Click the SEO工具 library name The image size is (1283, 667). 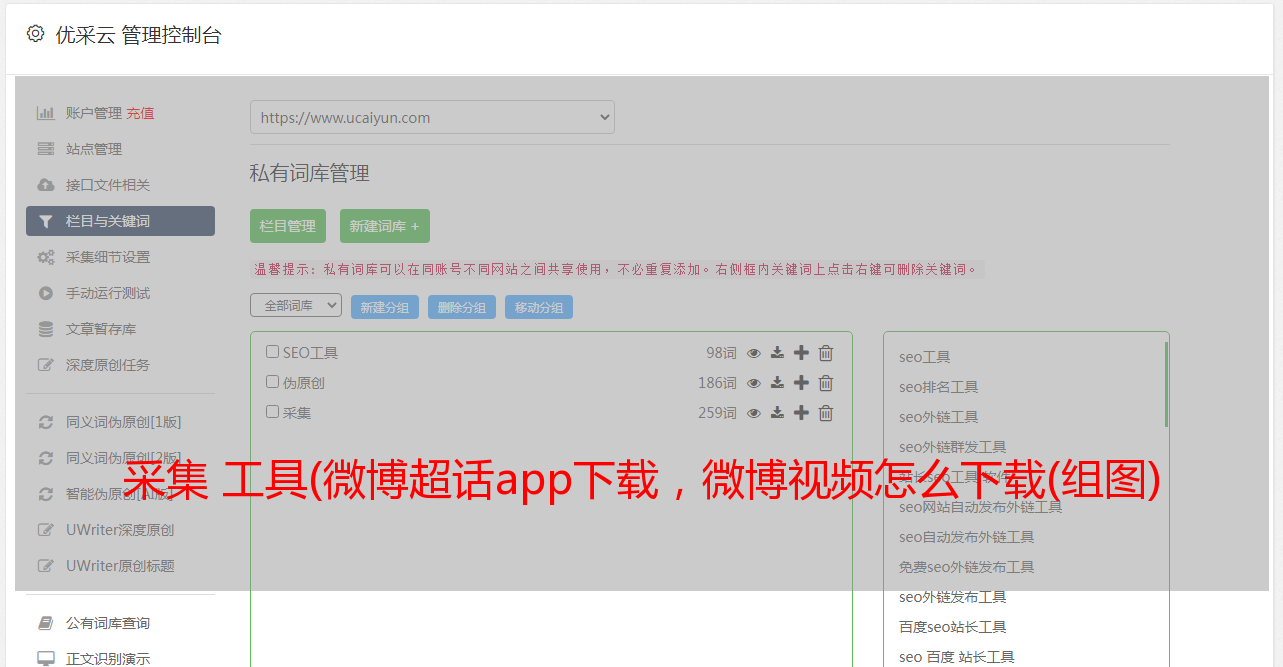(310, 353)
